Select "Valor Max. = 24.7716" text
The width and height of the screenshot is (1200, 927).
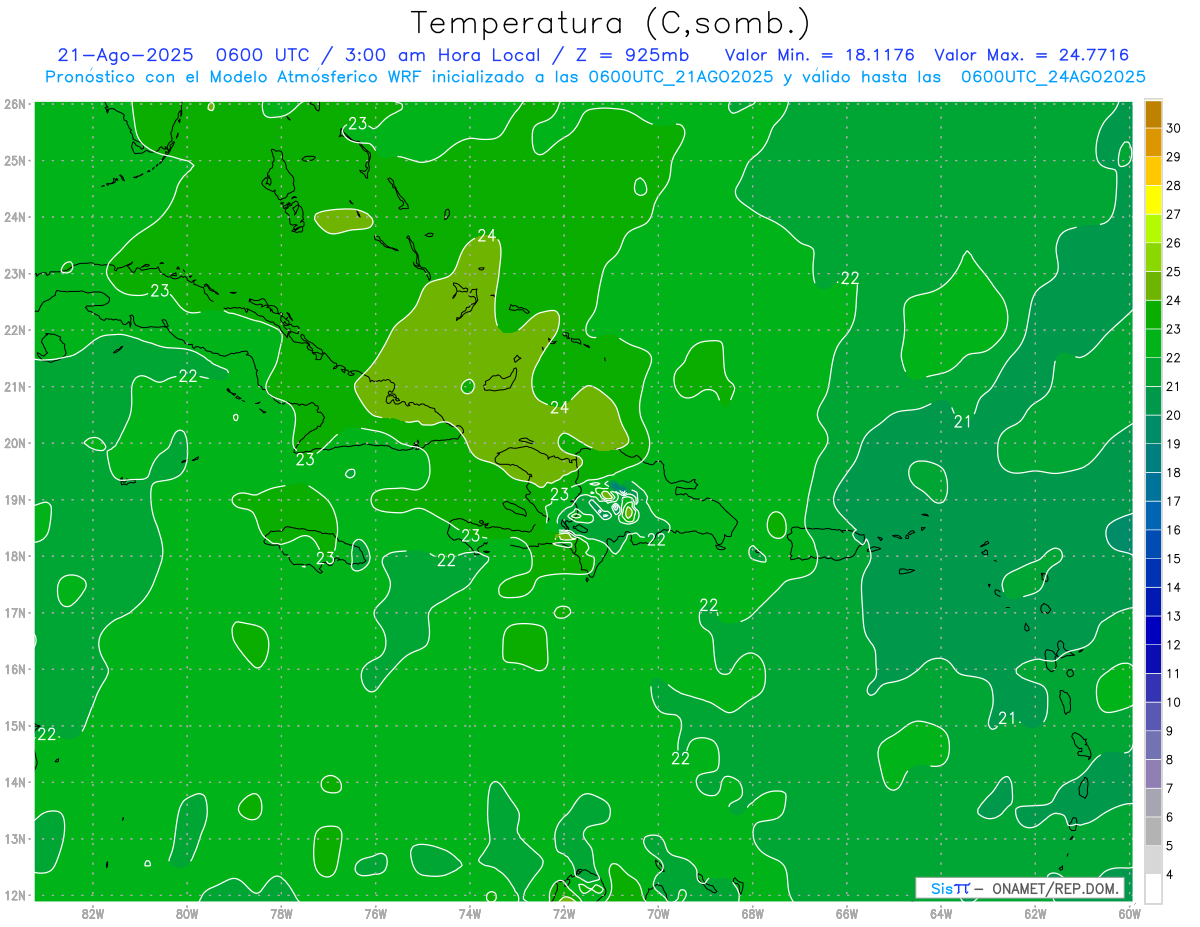point(1032,56)
